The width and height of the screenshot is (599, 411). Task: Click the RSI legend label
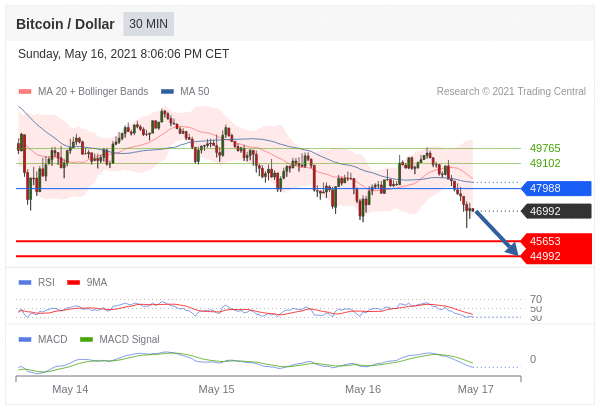pyautogui.click(x=46, y=282)
